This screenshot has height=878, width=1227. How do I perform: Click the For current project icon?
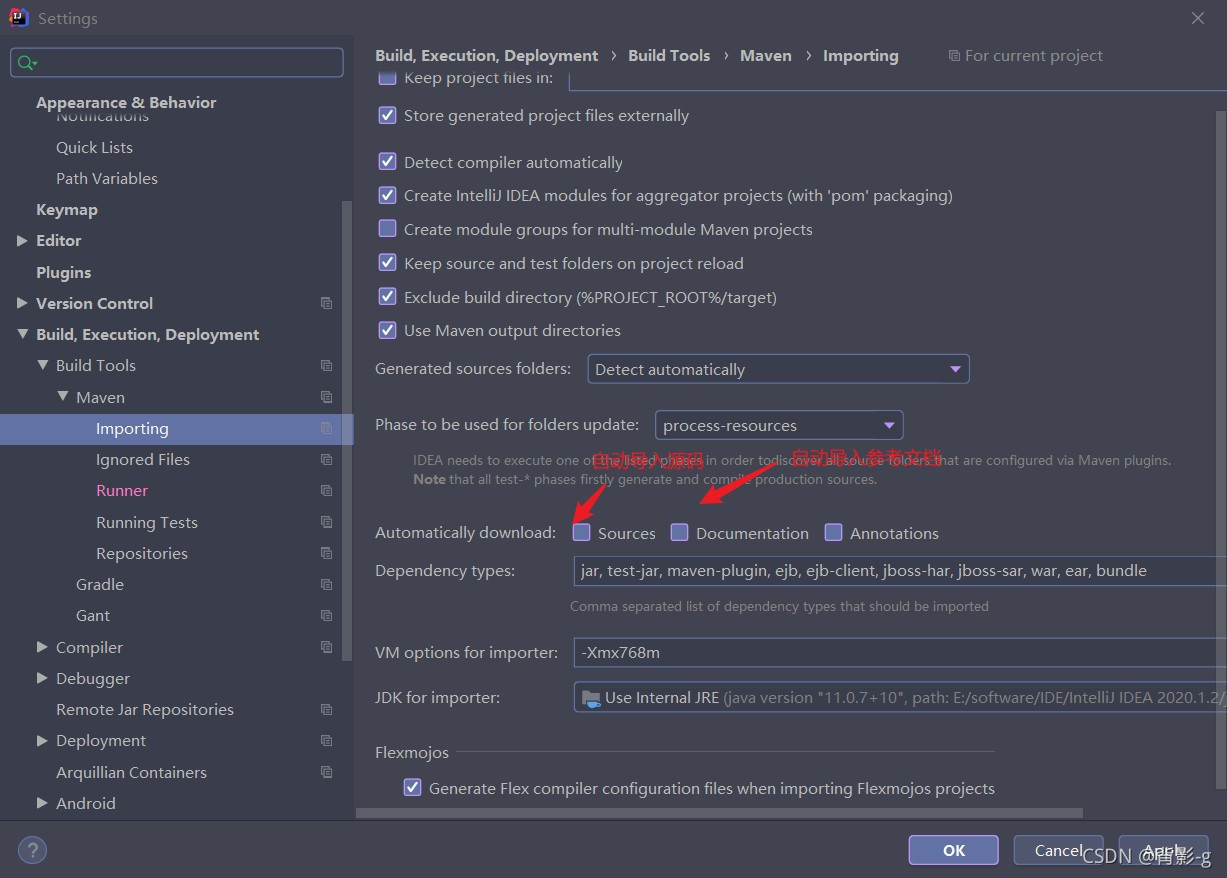954,56
